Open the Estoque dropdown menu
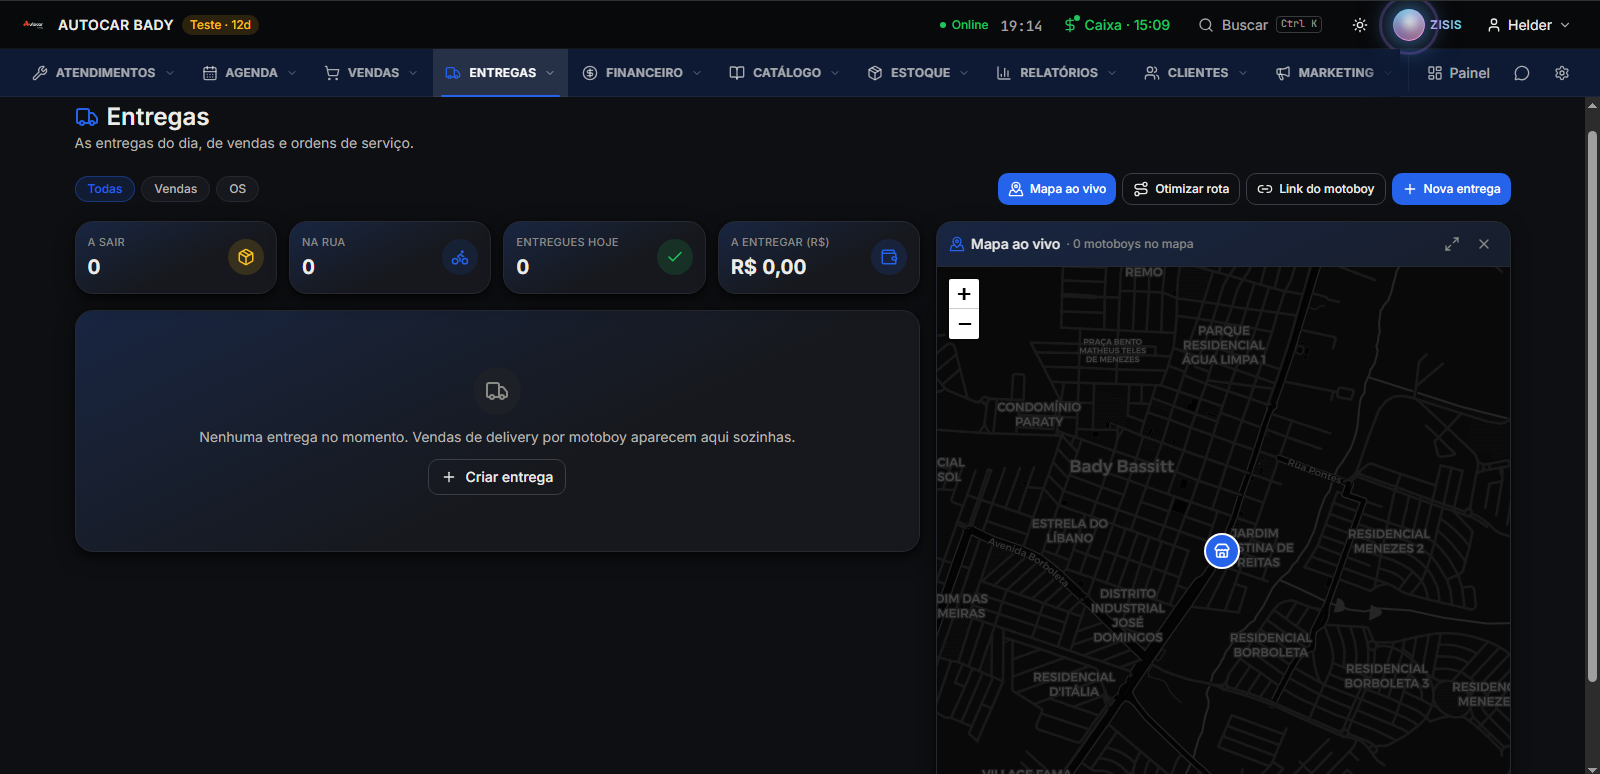The image size is (1600, 774). click(x=918, y=73)
